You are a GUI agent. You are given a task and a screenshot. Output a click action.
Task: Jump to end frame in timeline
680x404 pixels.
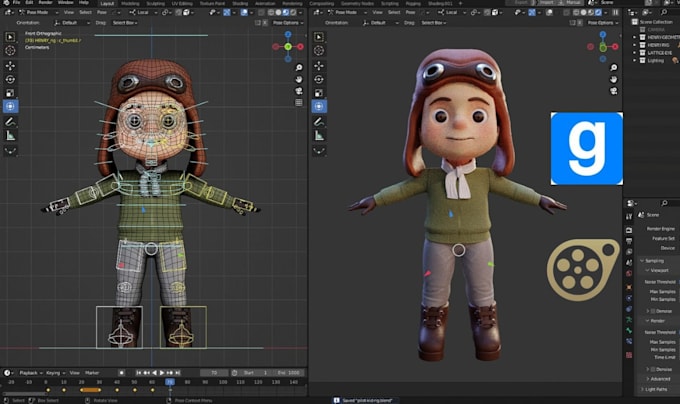(177, 373)
